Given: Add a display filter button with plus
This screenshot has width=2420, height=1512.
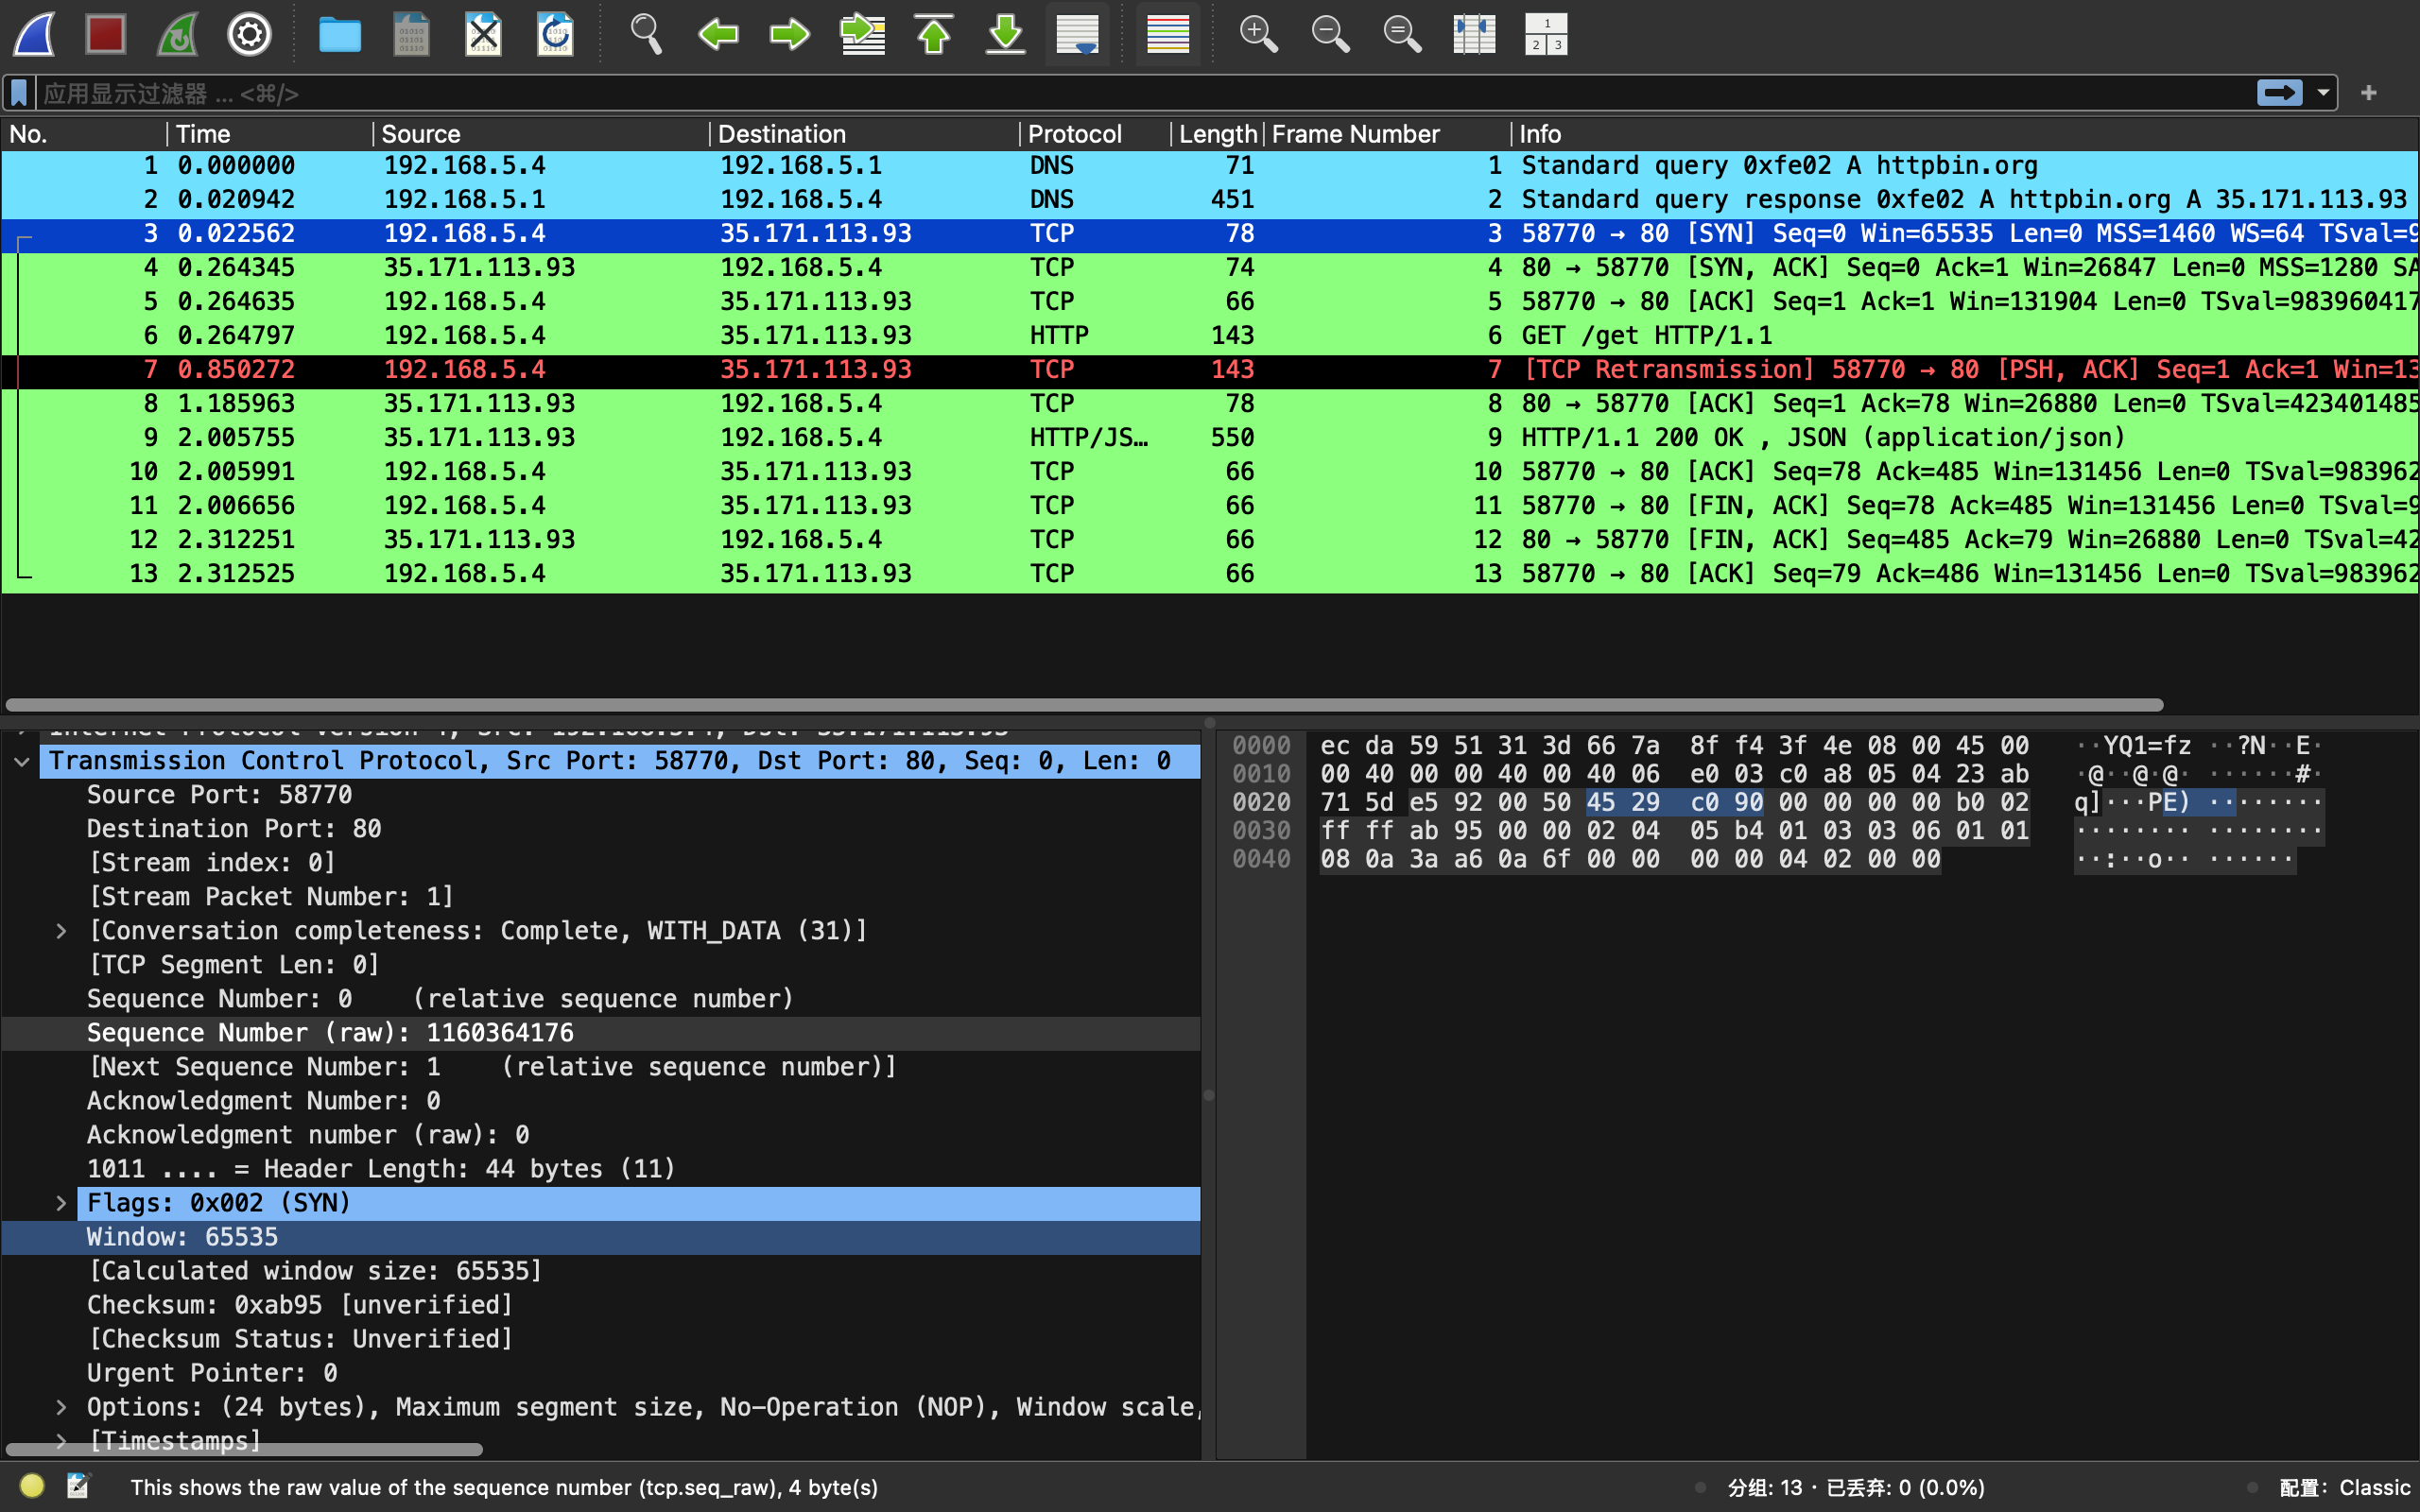Looking at the screenshot, I should 2368,93.
